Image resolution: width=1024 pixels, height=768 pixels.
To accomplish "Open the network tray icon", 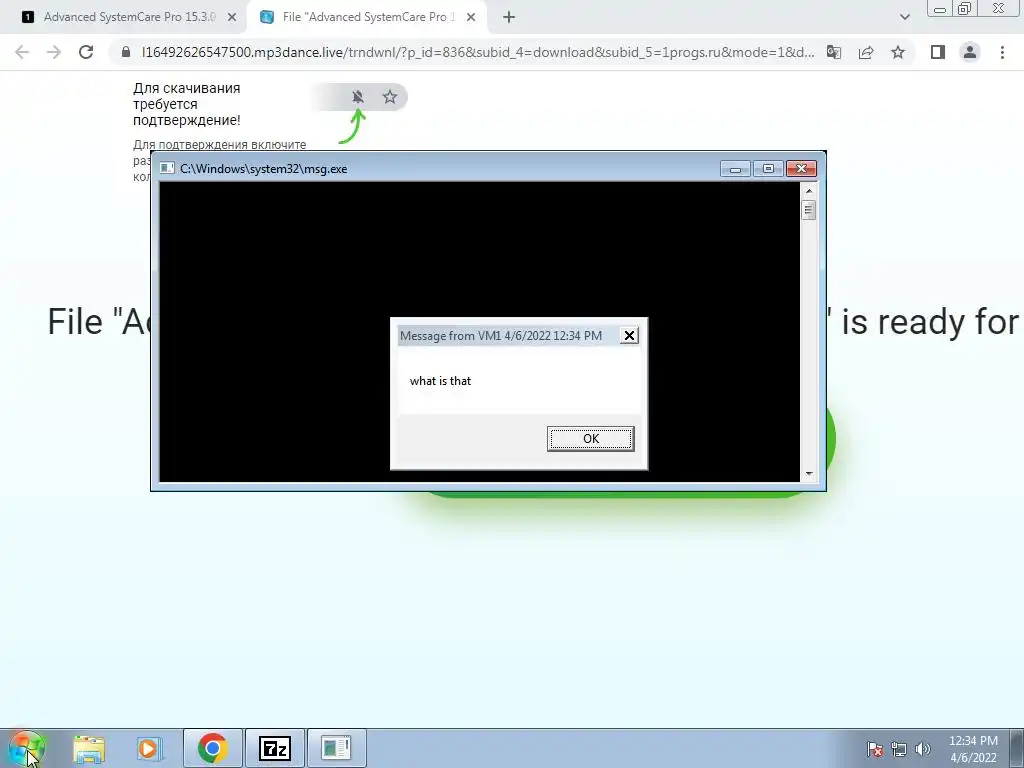I will (899, 749).
